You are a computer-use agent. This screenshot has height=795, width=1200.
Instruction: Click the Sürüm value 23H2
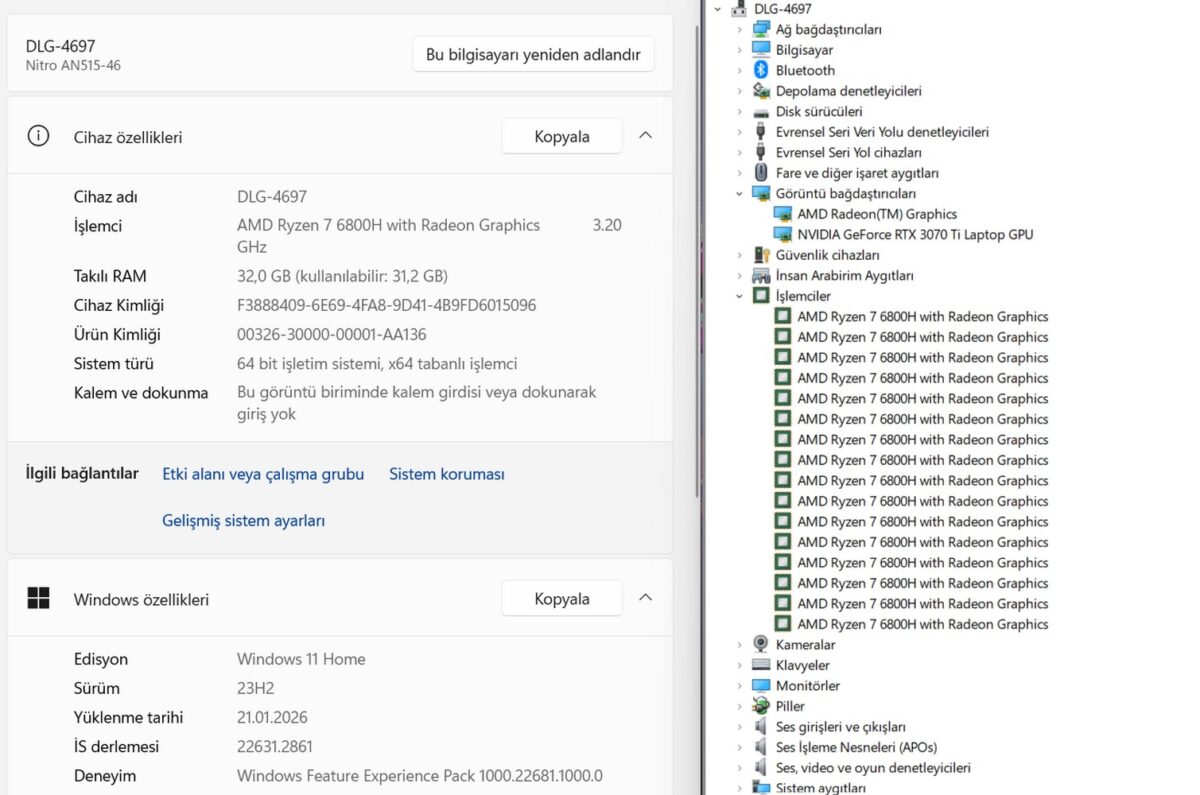click(255, 688)
